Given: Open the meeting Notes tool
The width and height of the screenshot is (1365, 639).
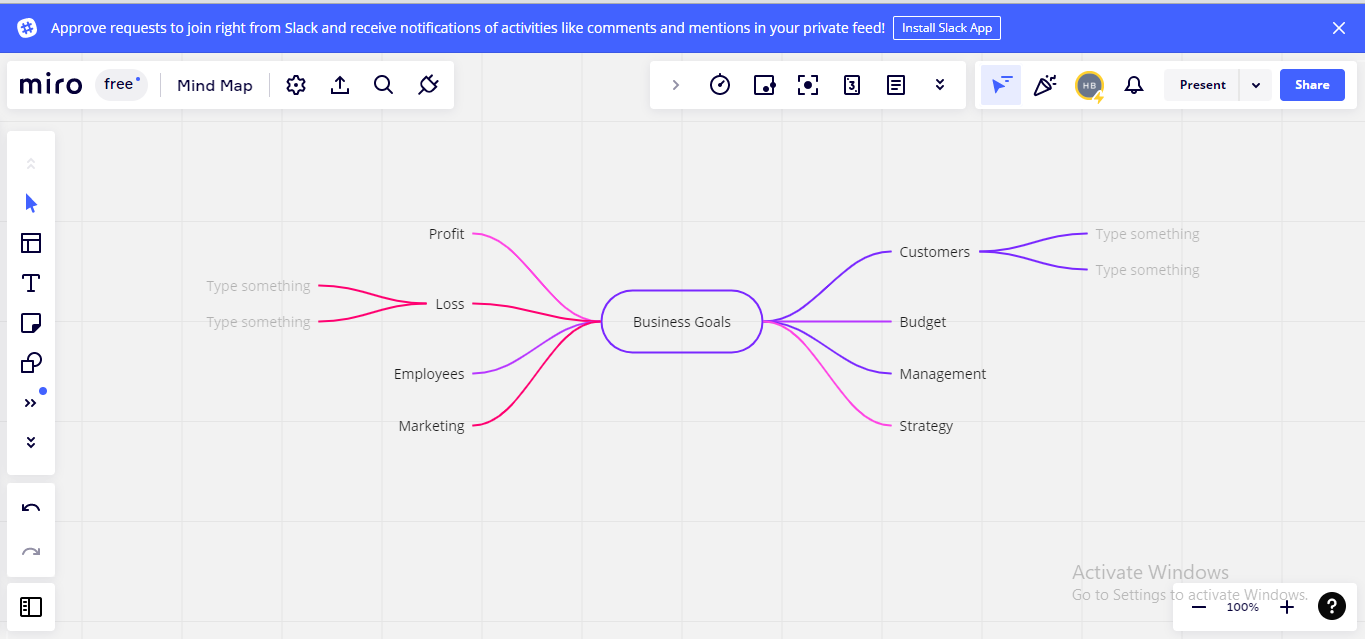Looking at the screenshot, I should coord(895,85).
